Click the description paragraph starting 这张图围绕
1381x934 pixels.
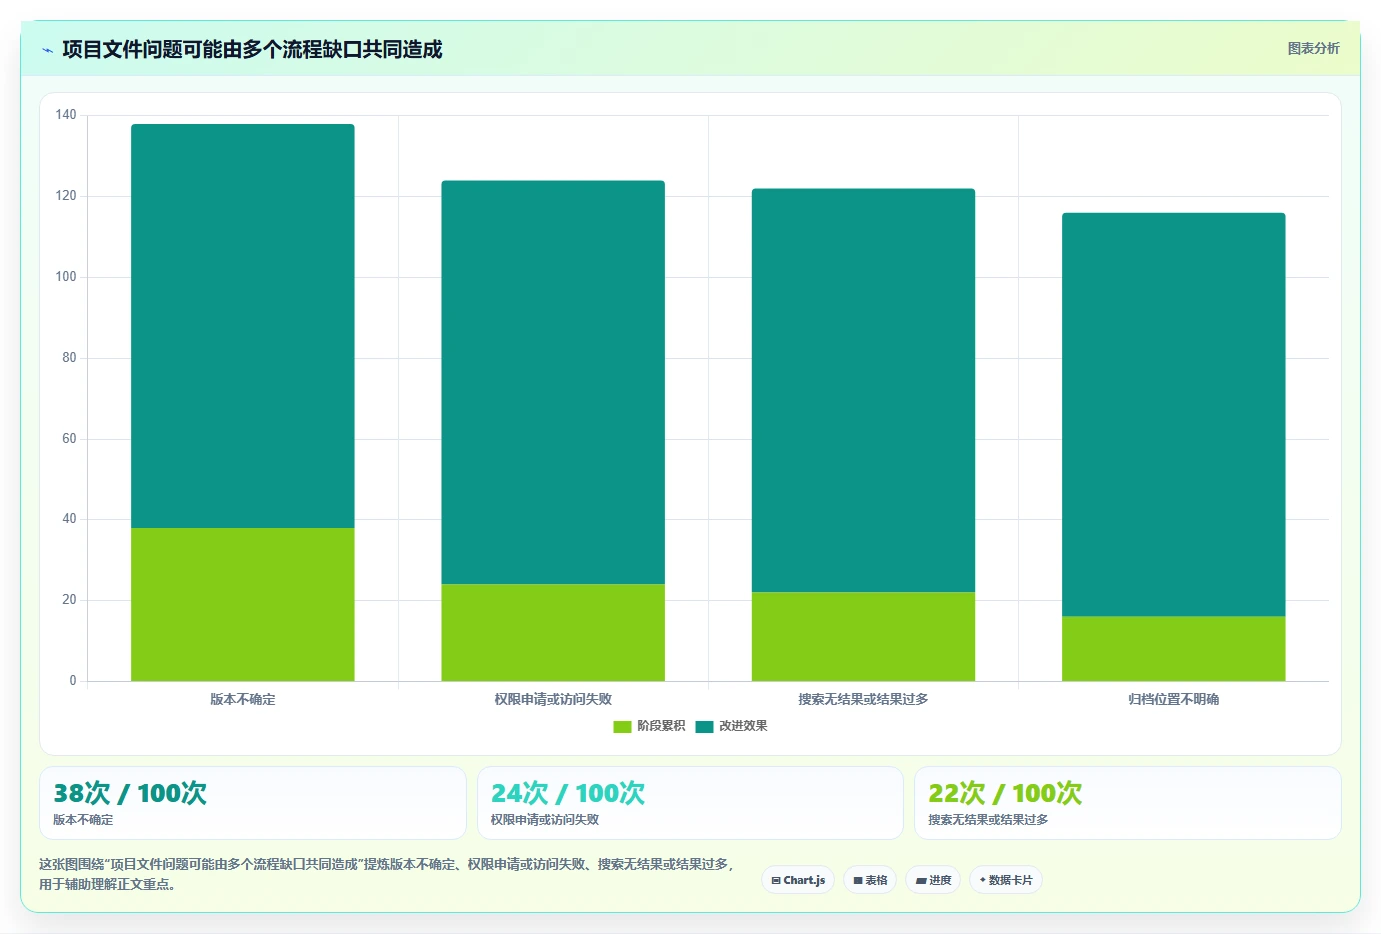point(387,874)
